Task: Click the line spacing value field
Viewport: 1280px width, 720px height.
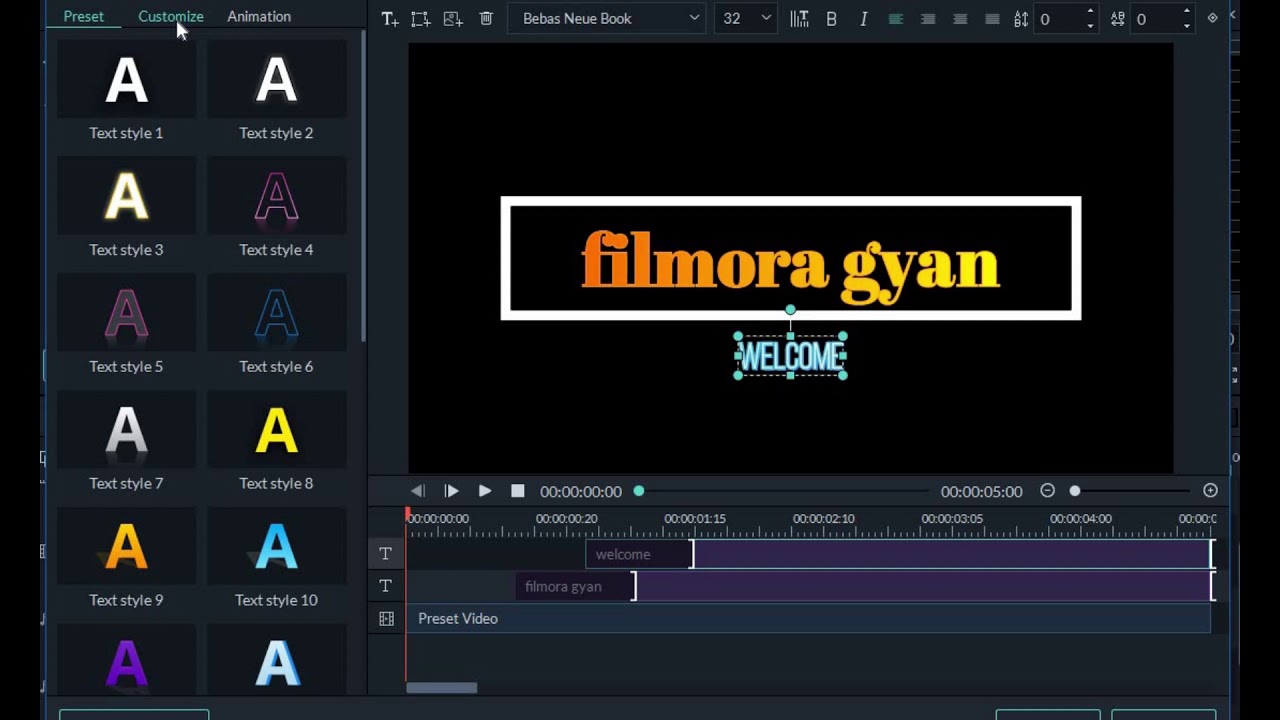Action: pyautogui.click(x=1059, y=19)
